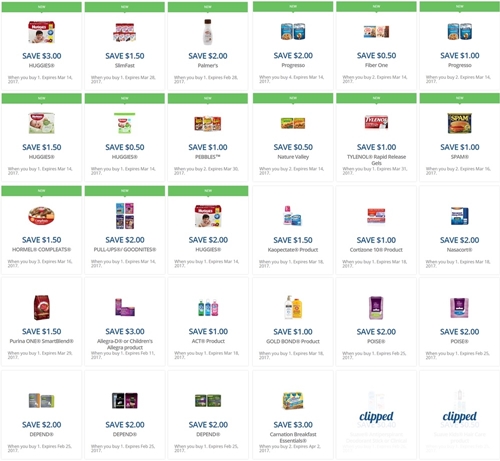Click the Hormel Compleats meal image
The width and height of the screenshot is (500, 461).
click(x=42, y=216)
